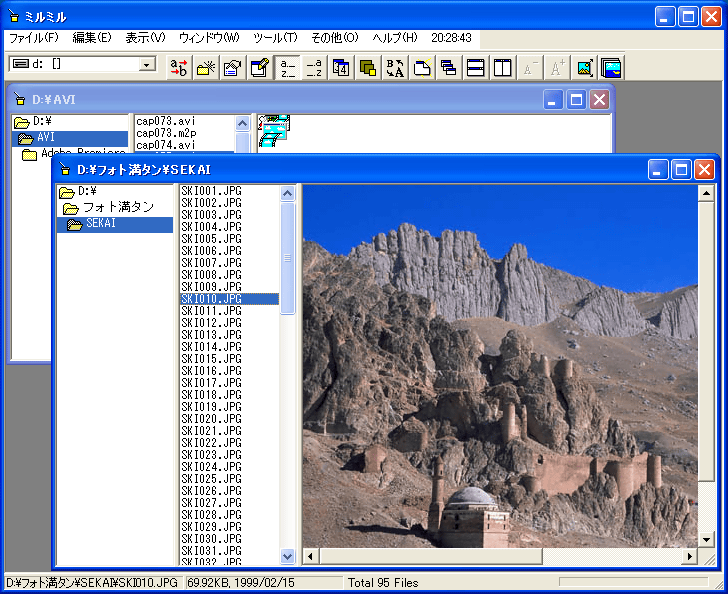Click the slideshow stacked pictures toolbar icon
The image size is (728, 594).
point(611,68)
